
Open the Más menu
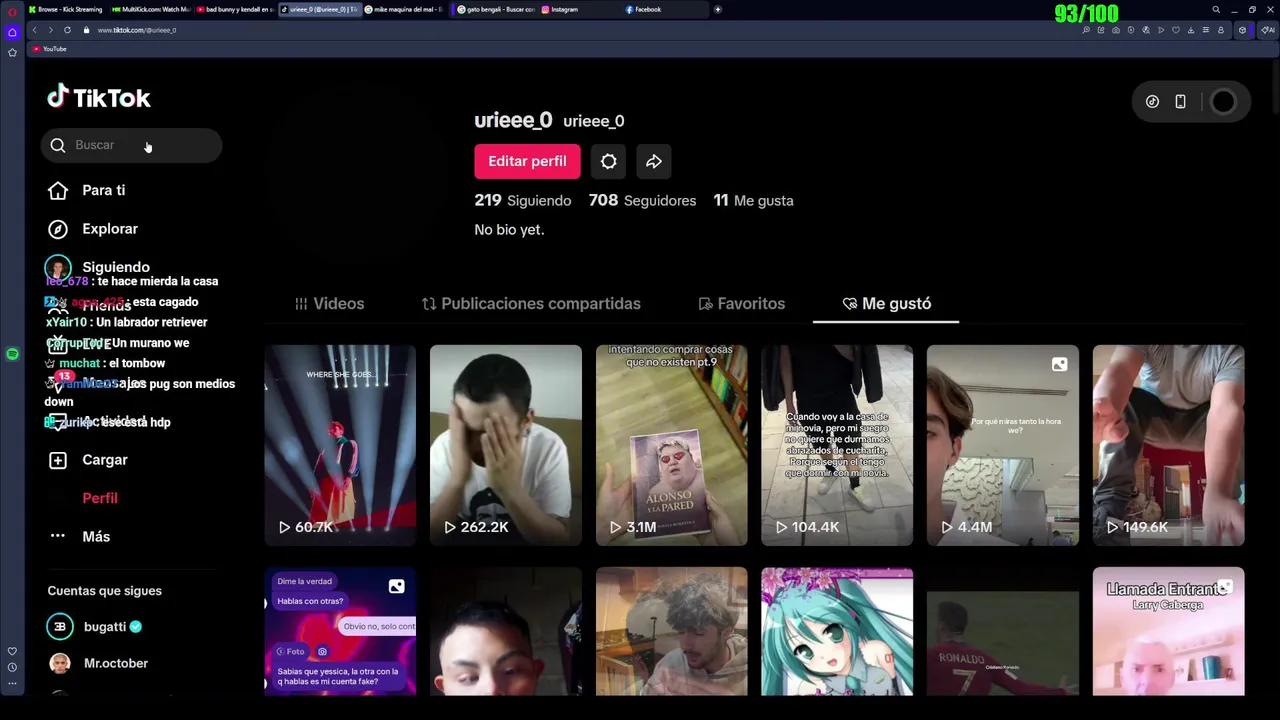click(x=96, y=537)
